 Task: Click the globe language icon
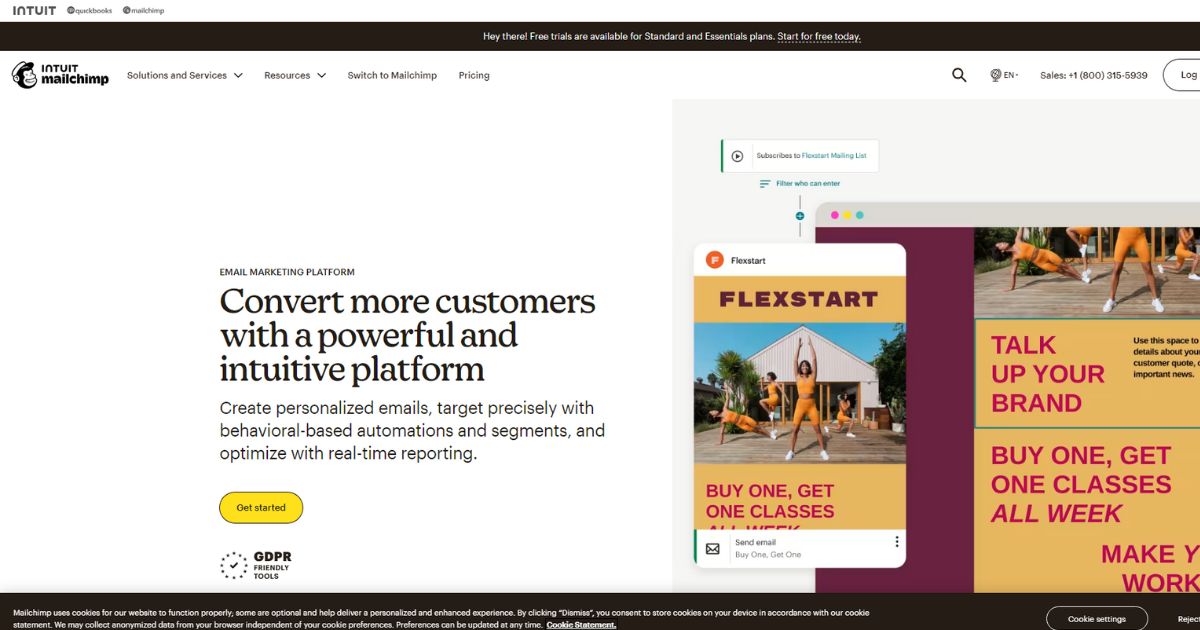click(996, 75)
